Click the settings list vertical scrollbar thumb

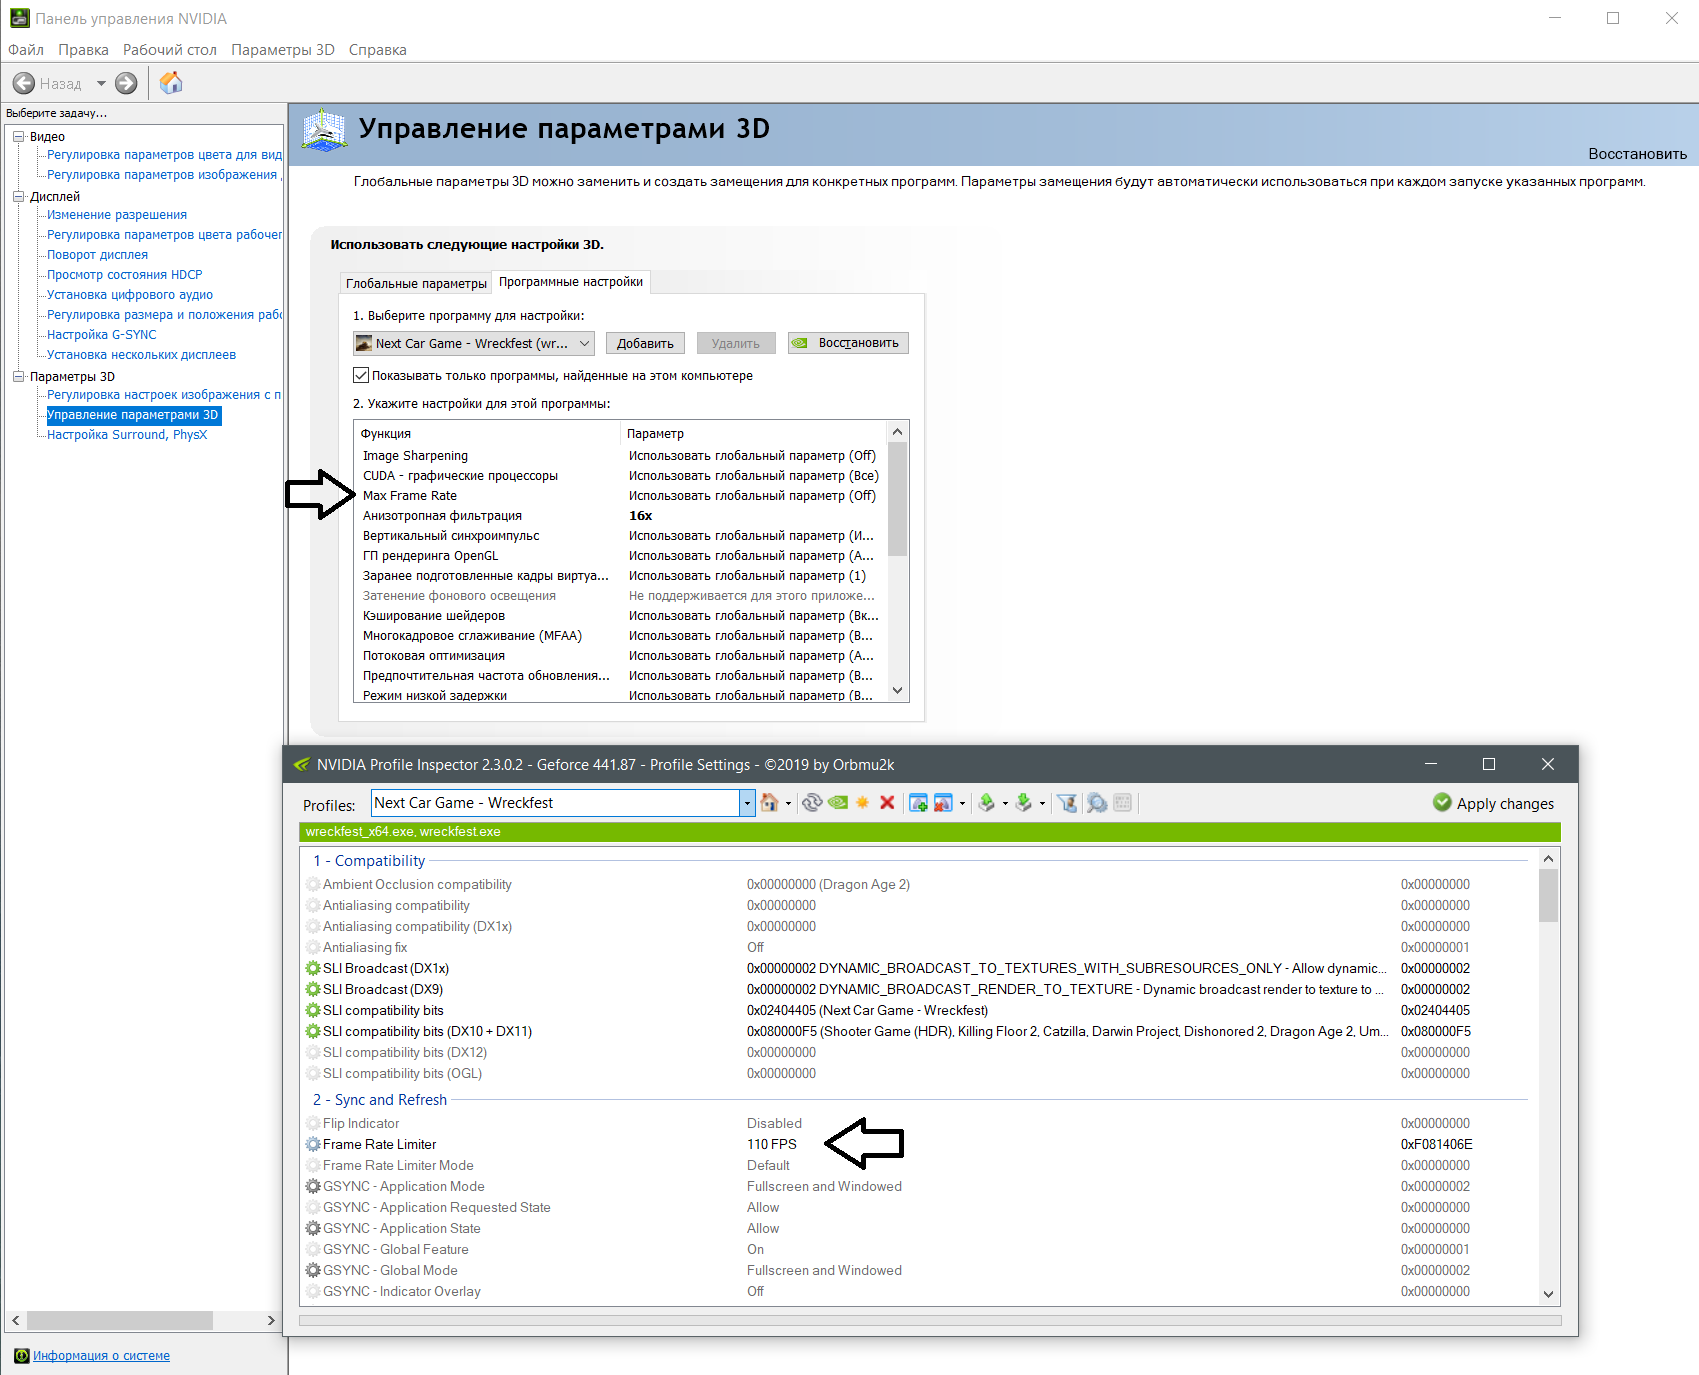click(897, 498)
